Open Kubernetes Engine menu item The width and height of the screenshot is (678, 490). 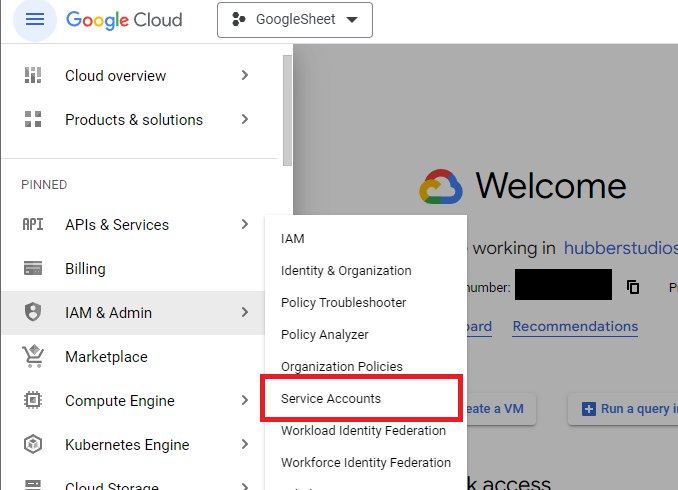point(133,444)
